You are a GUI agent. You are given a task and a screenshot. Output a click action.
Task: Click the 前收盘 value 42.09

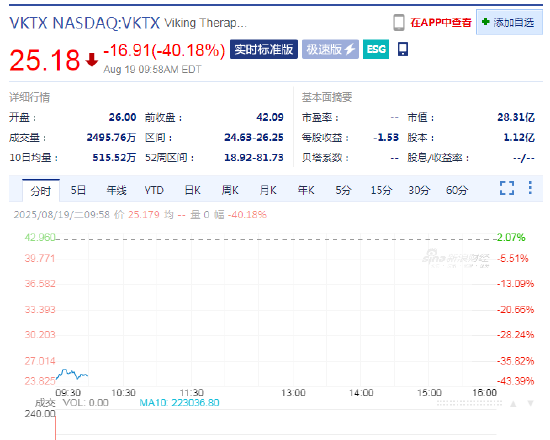[x=270, y=117]
